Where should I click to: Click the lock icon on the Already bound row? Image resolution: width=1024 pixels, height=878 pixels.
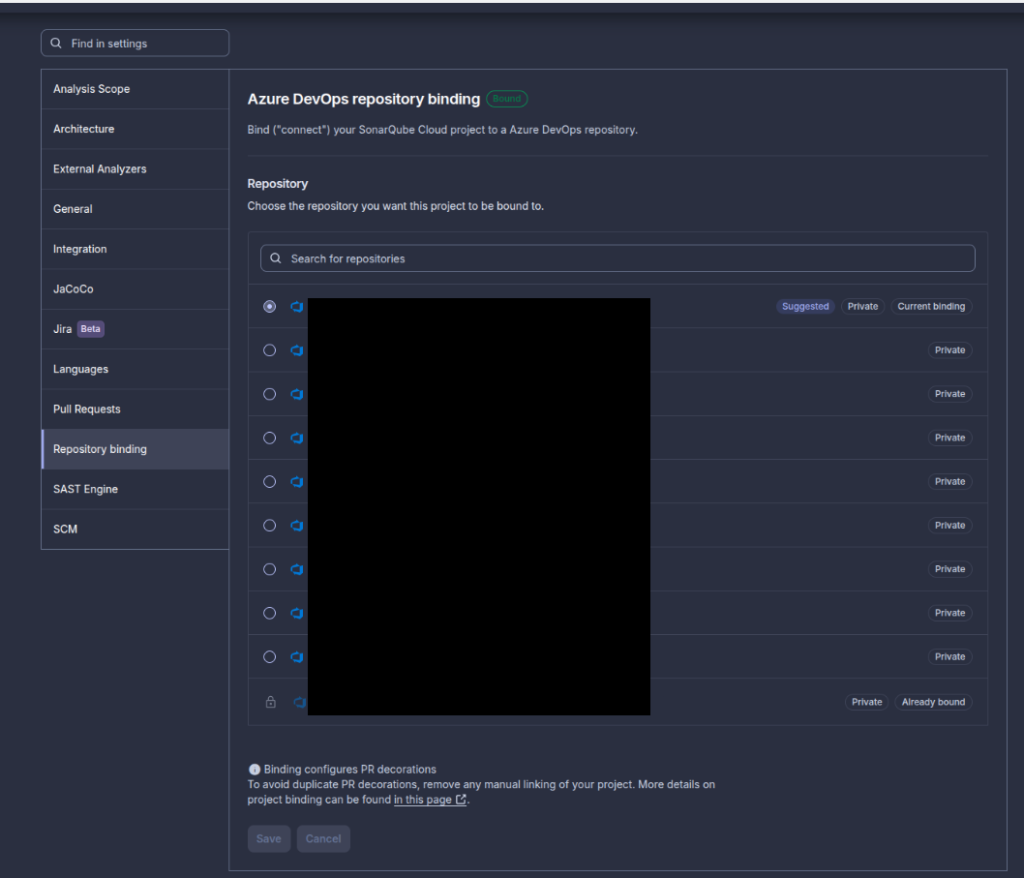point(270,702)
